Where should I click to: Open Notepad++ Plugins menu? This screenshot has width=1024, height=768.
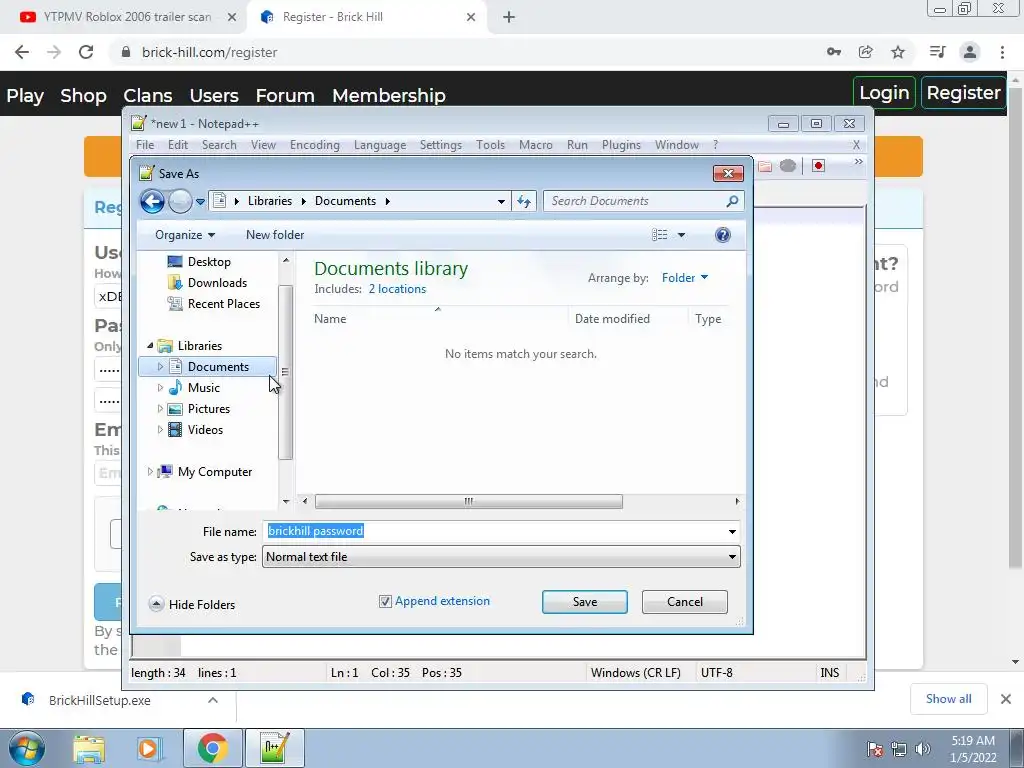(621, 145)
